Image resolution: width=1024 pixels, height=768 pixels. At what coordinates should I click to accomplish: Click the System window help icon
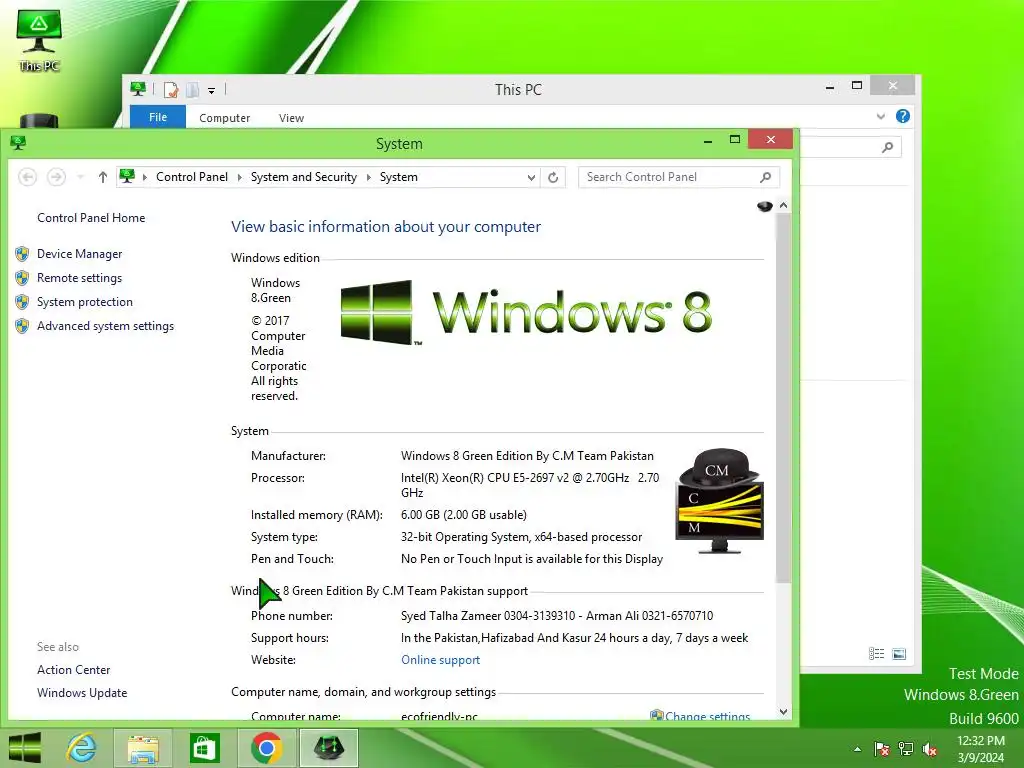[x=765, y=206]
